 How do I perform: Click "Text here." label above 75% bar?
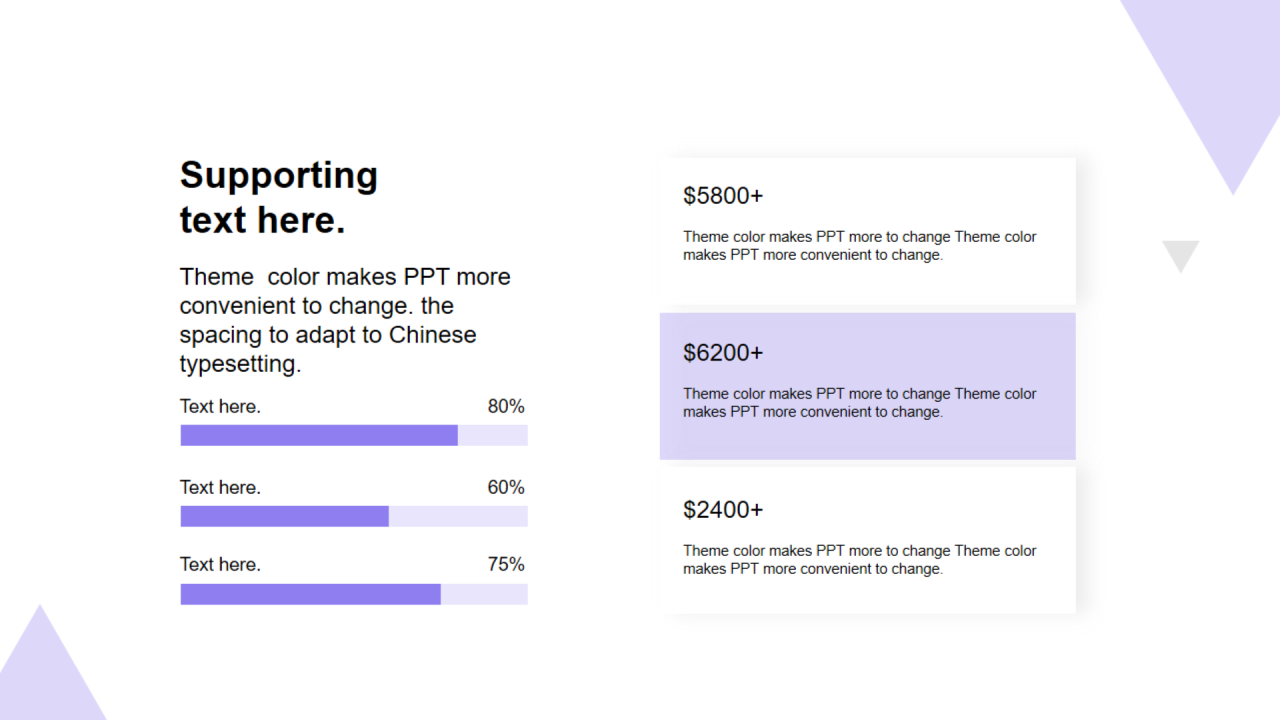pos(220,565)
